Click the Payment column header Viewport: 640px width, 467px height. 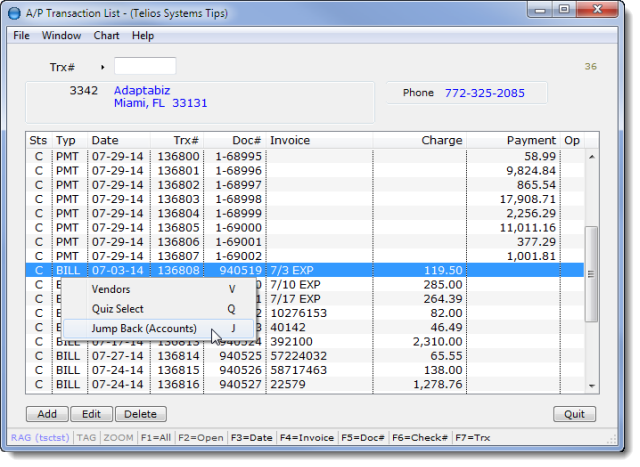coord(531,141)
